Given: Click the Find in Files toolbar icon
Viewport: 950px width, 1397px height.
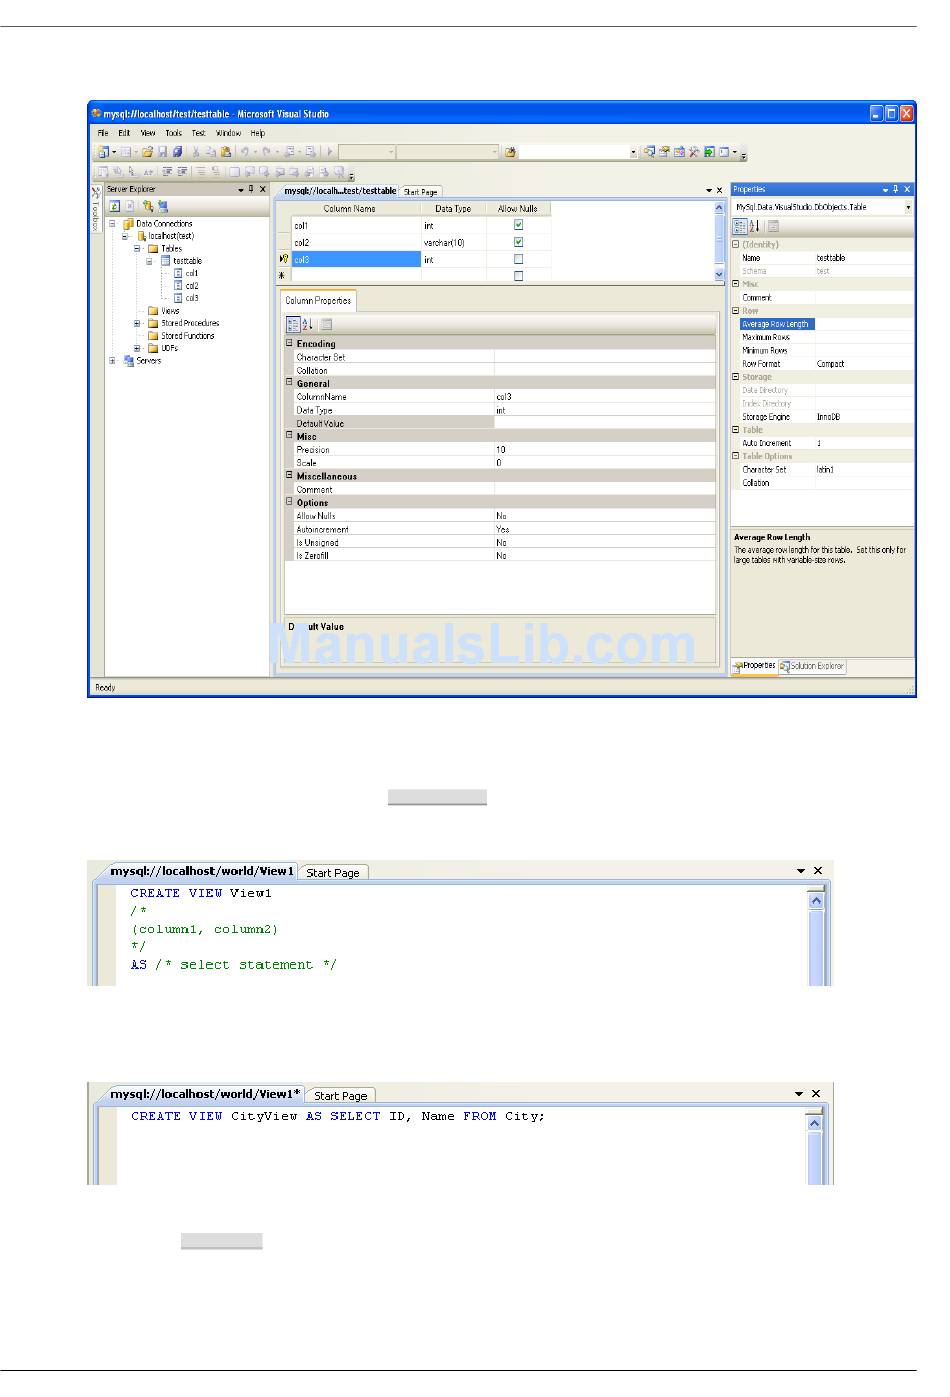Looking at the screenshot, I should point(510,152).
